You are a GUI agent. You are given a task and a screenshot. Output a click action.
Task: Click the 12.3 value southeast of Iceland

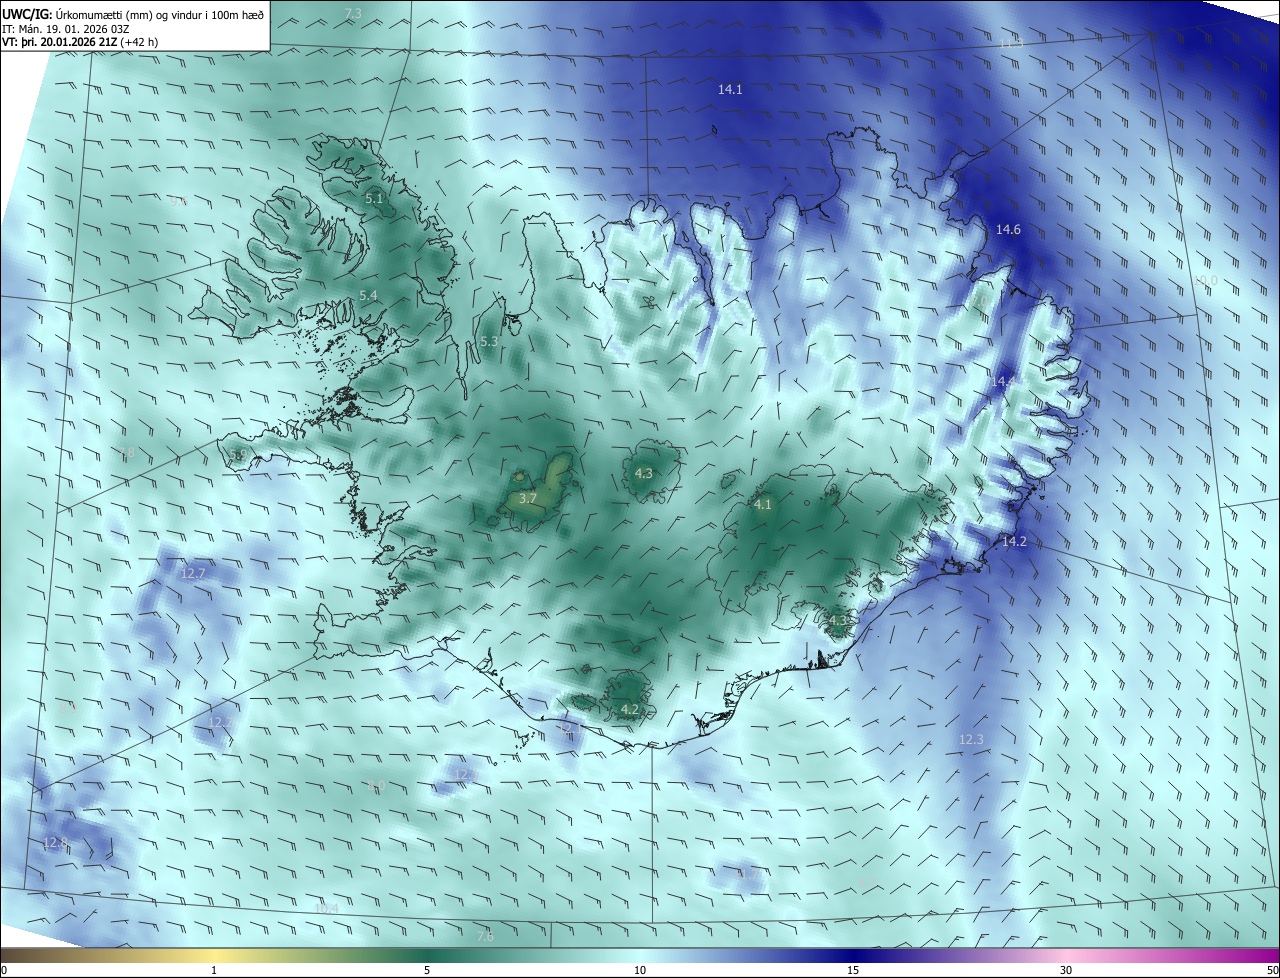971,740
